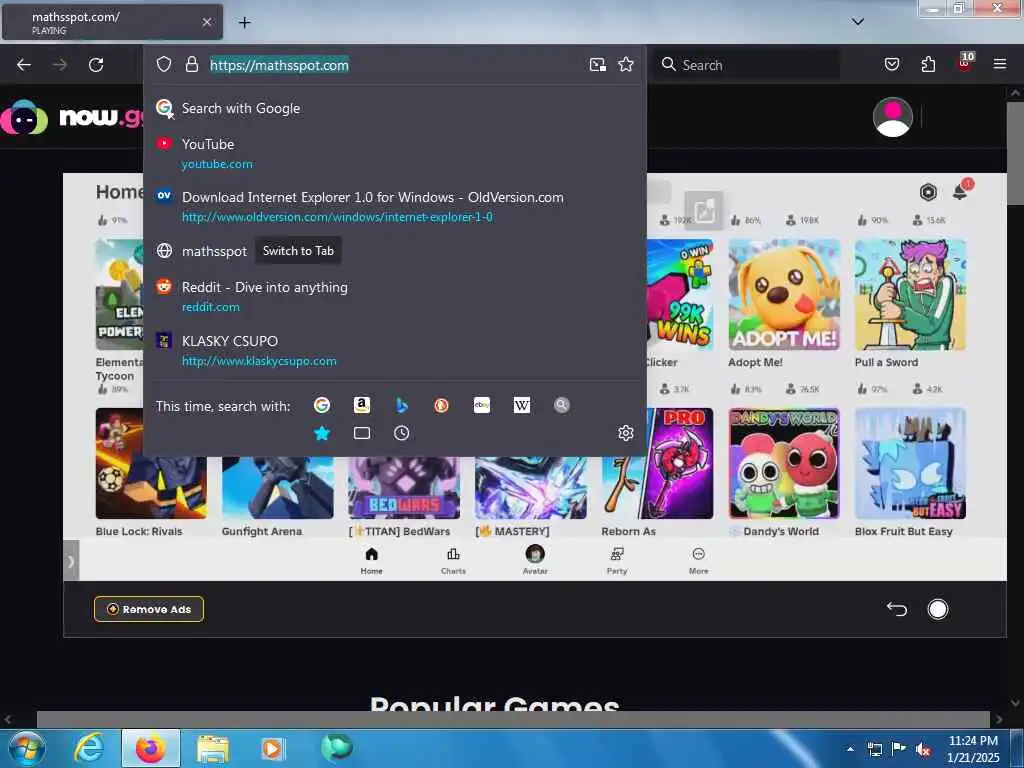Open Roblox Home bottom tab

372,560
